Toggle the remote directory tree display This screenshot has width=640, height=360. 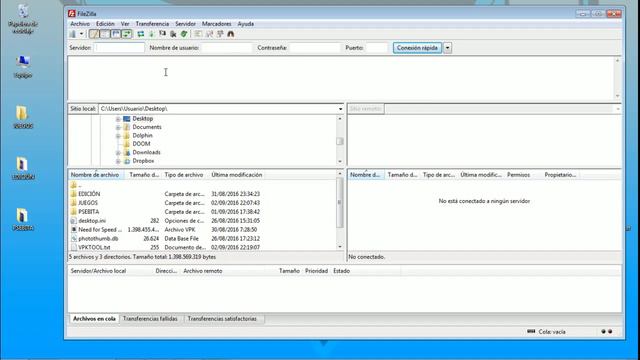click(116, 34)
